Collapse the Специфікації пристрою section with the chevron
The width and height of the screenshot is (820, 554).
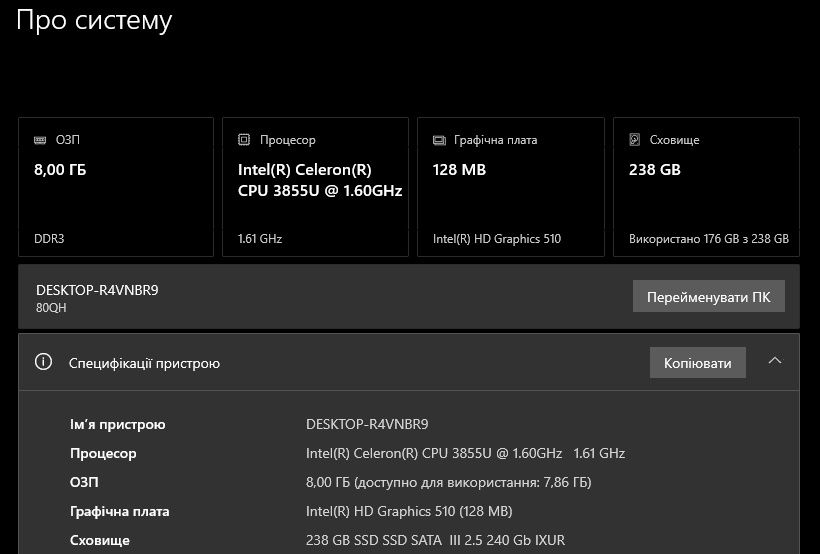[x=775, y=362]
